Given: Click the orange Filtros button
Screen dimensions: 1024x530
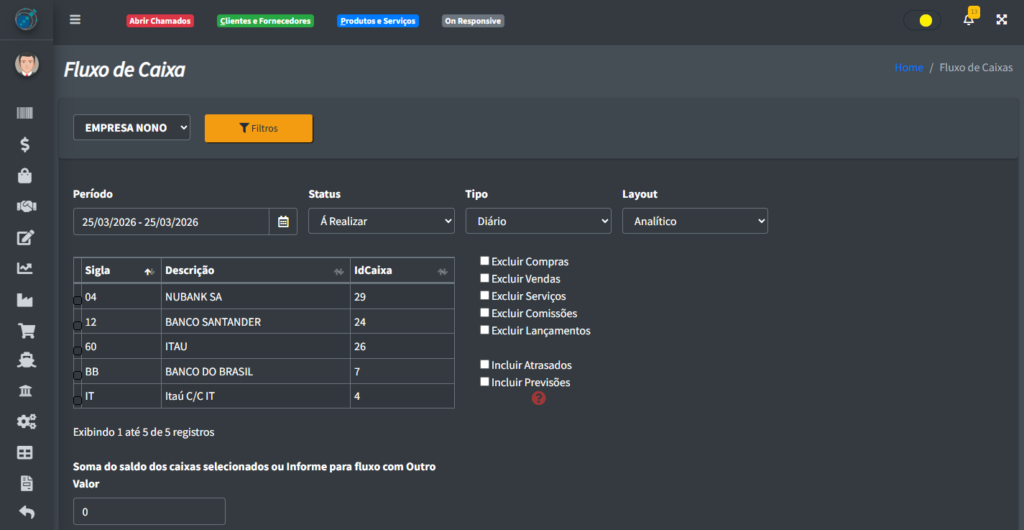Looking at the screenshot, I should [x=259, y=128].
